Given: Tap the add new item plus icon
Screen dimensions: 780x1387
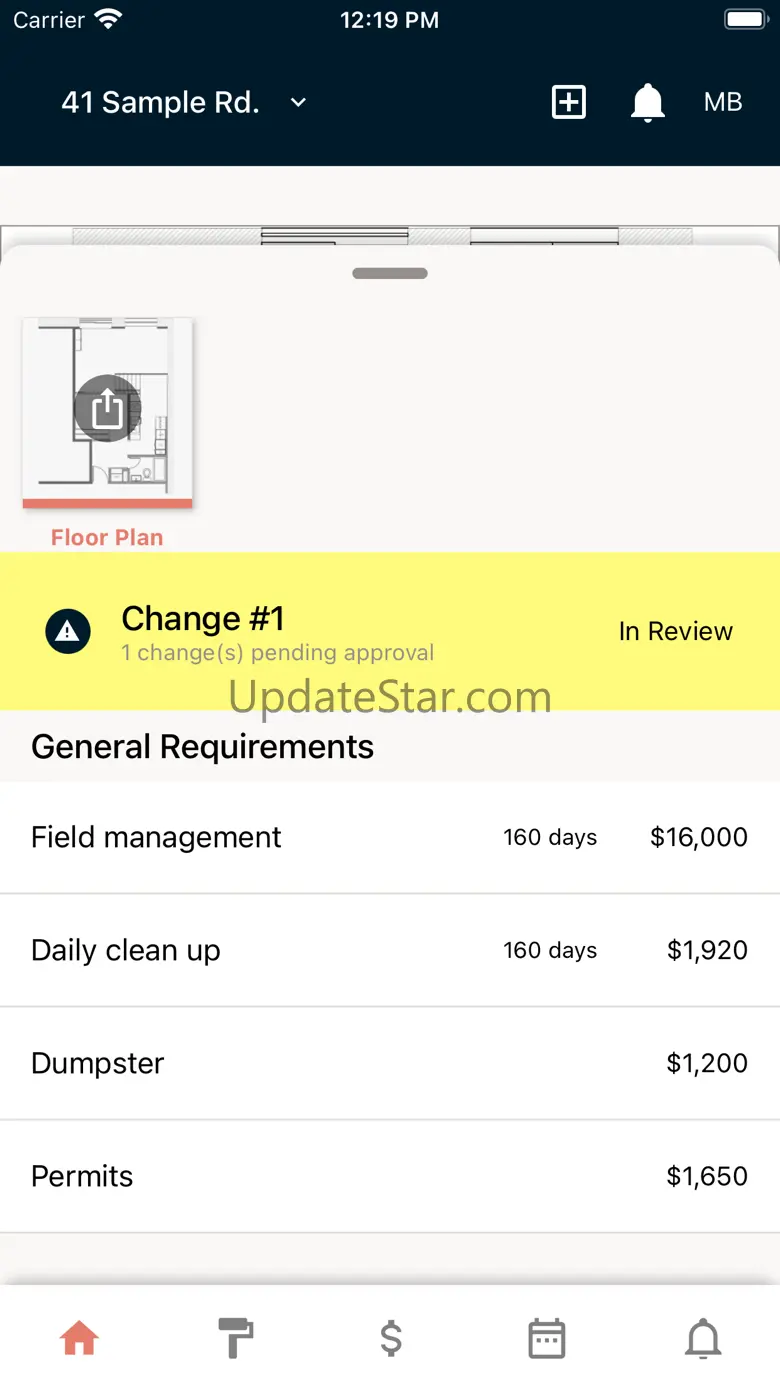Looking at the screenshot, I should pyautogui.click(x=569, y=102).
